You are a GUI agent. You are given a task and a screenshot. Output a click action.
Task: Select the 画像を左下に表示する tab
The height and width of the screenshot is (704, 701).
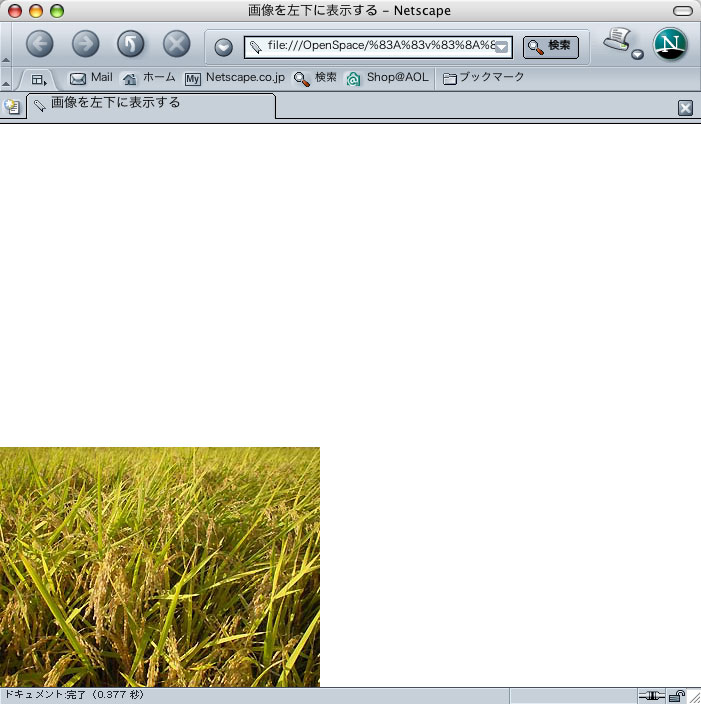[151, 106]
